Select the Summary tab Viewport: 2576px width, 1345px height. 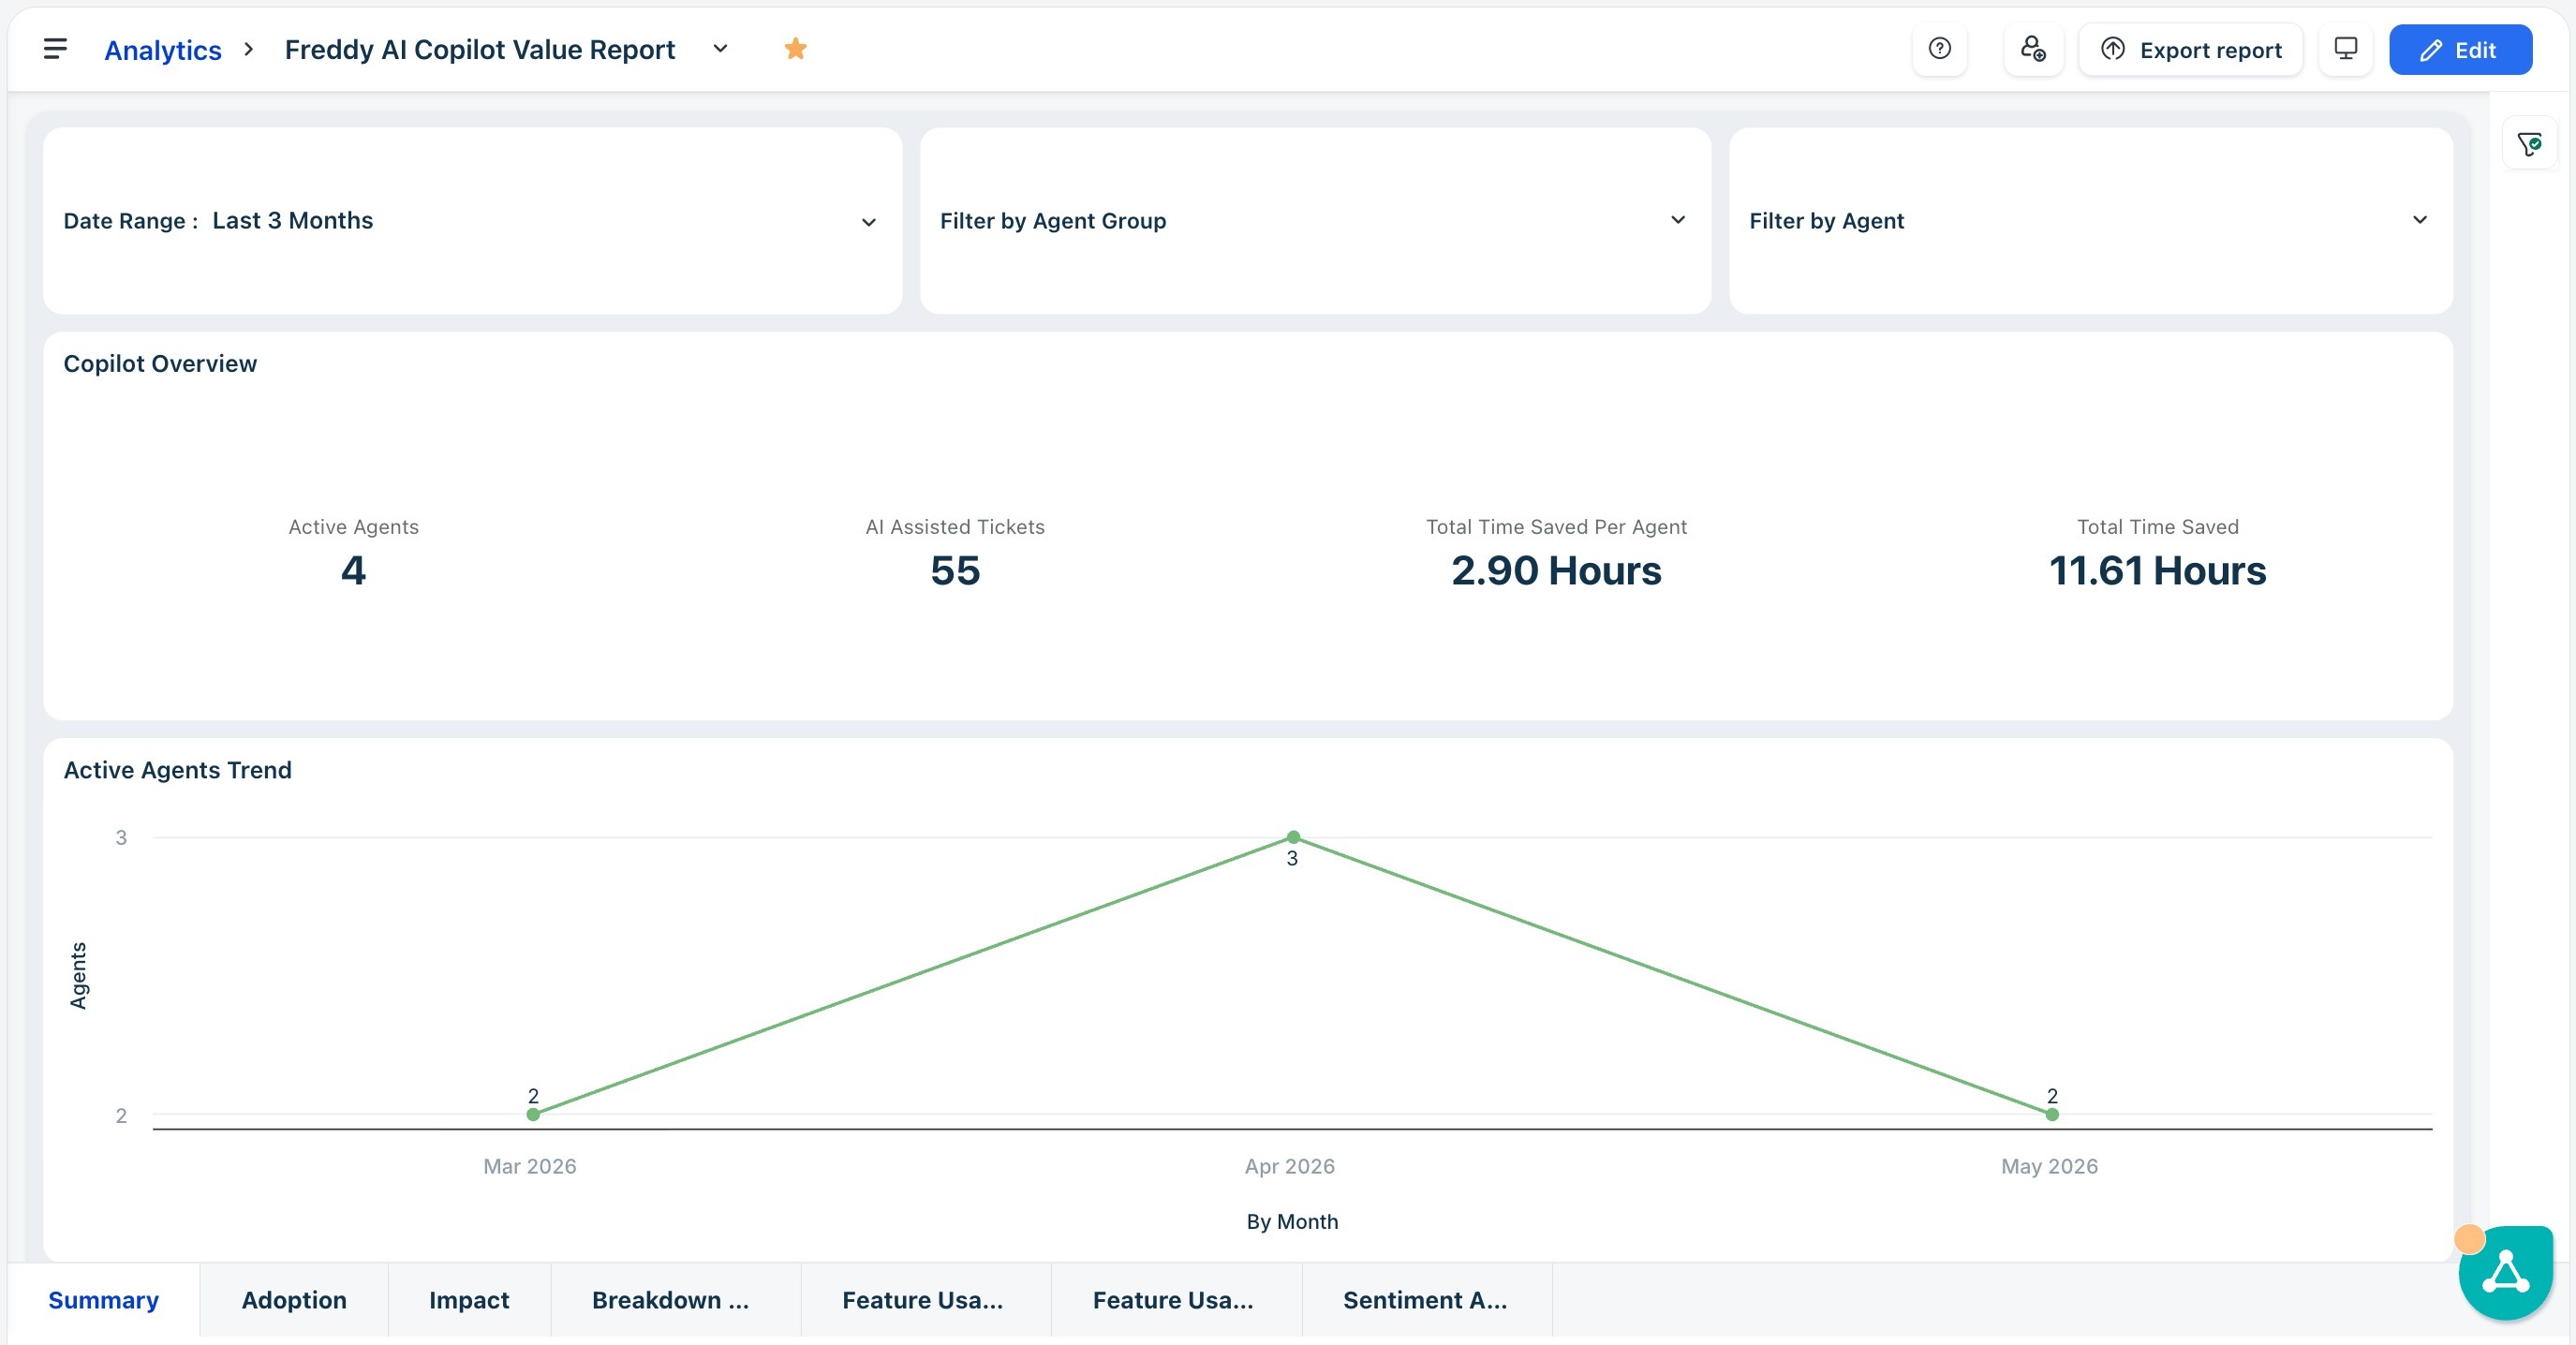tap(104, 1300)
